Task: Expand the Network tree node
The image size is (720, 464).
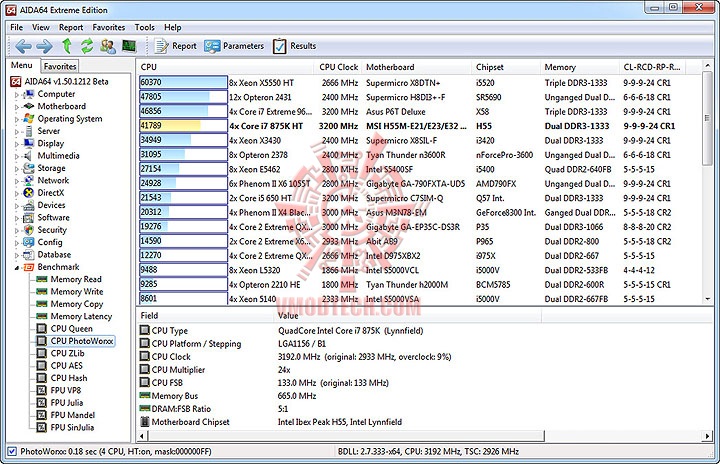Action: (17, 181)
